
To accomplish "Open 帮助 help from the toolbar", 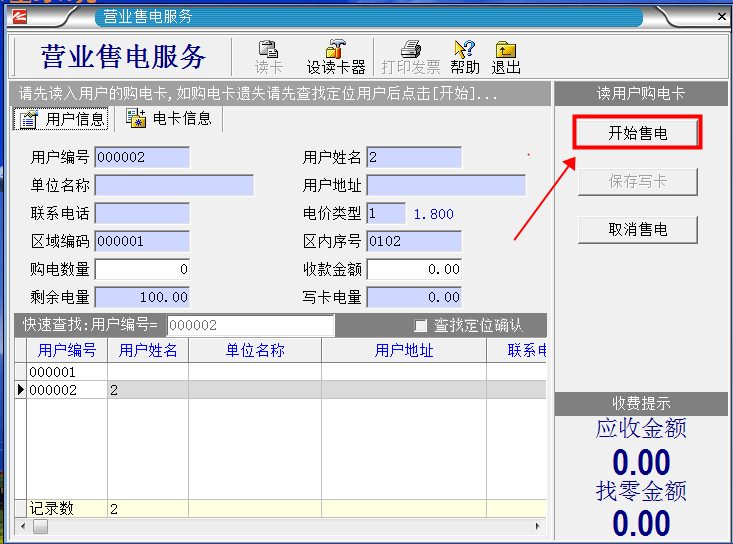I will pyautogui.click(x=464, y=57).
